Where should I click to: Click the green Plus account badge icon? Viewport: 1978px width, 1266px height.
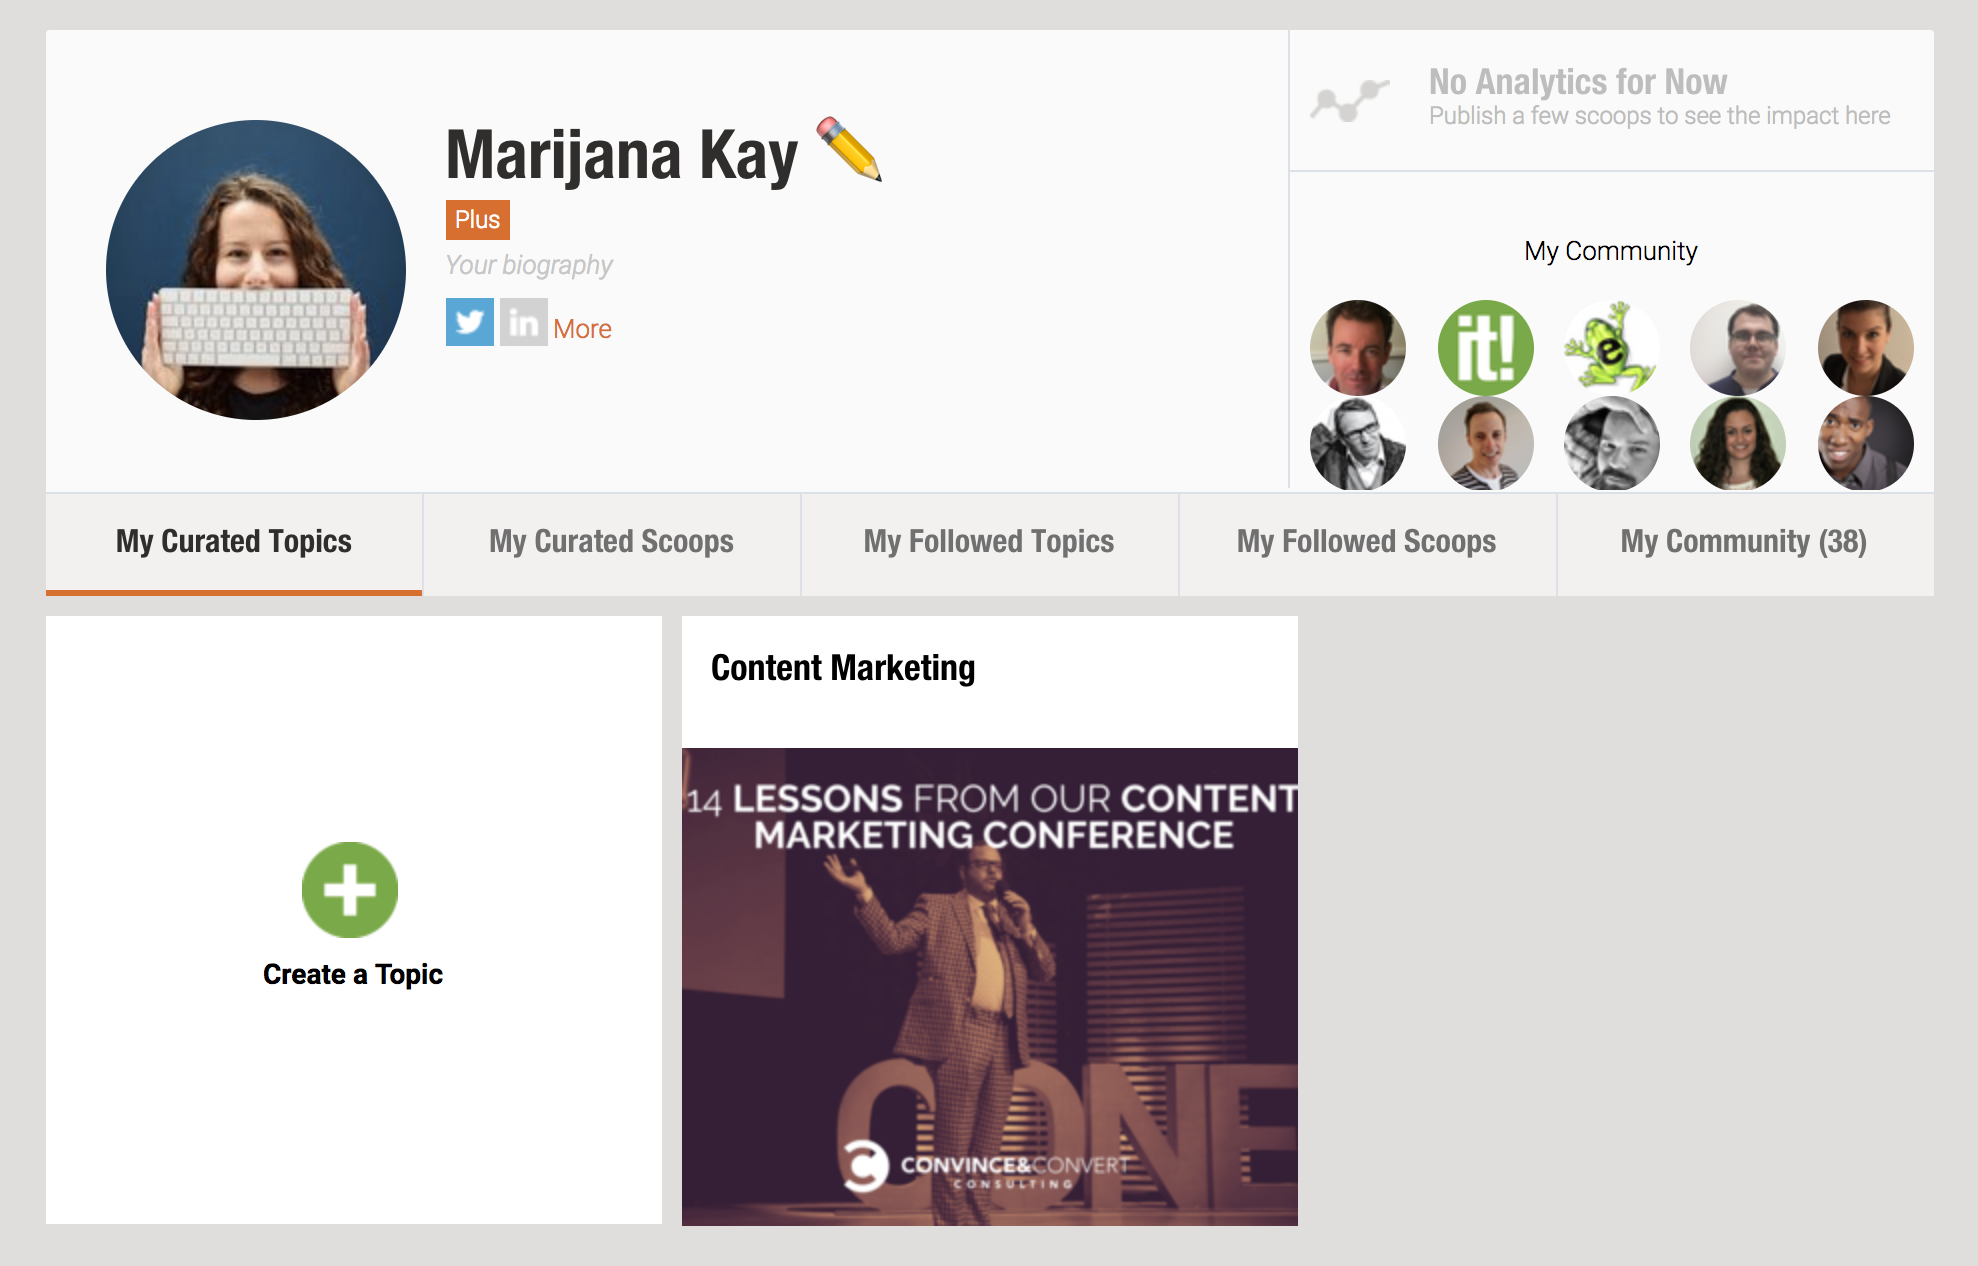pos(479,219)
